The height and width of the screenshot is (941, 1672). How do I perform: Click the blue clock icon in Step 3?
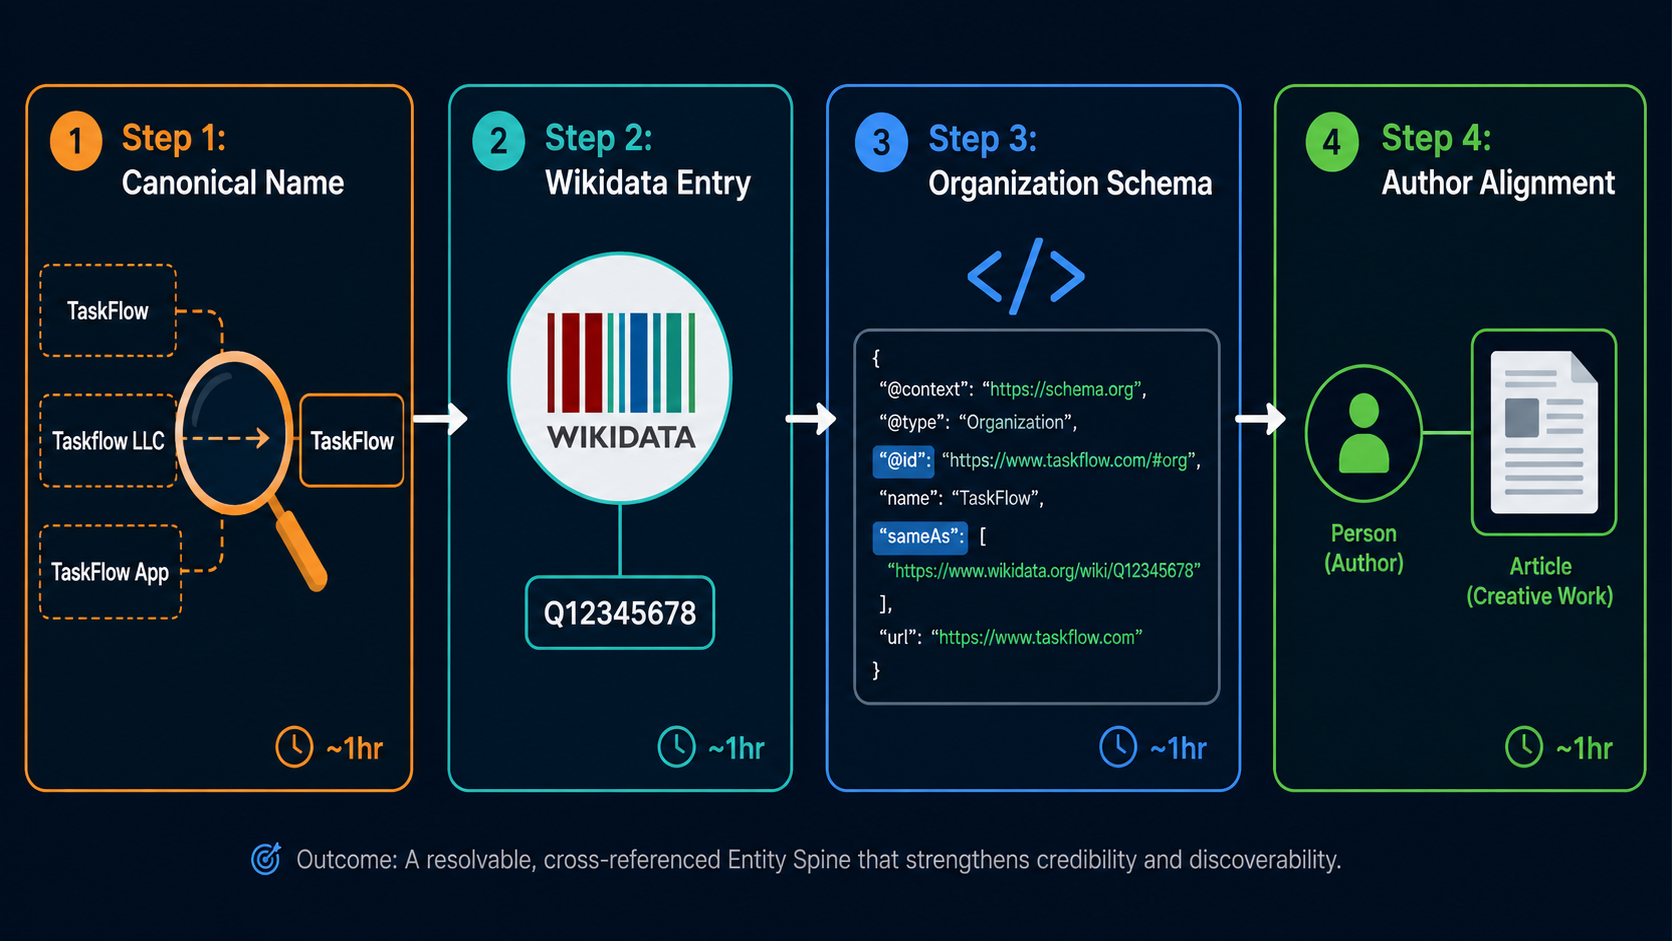pos(1118,747)
